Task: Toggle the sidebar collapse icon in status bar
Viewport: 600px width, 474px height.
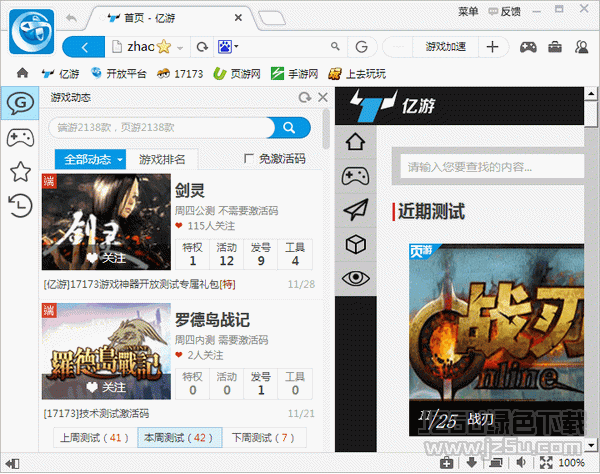Action: [x=12, y=464]
